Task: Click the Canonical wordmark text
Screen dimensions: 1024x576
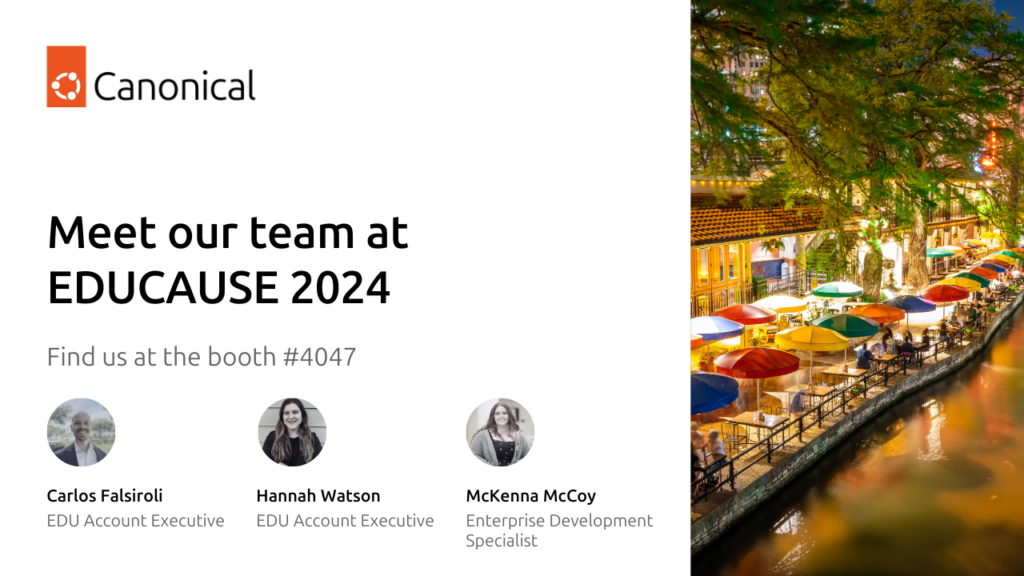Action: coord(174,86)
